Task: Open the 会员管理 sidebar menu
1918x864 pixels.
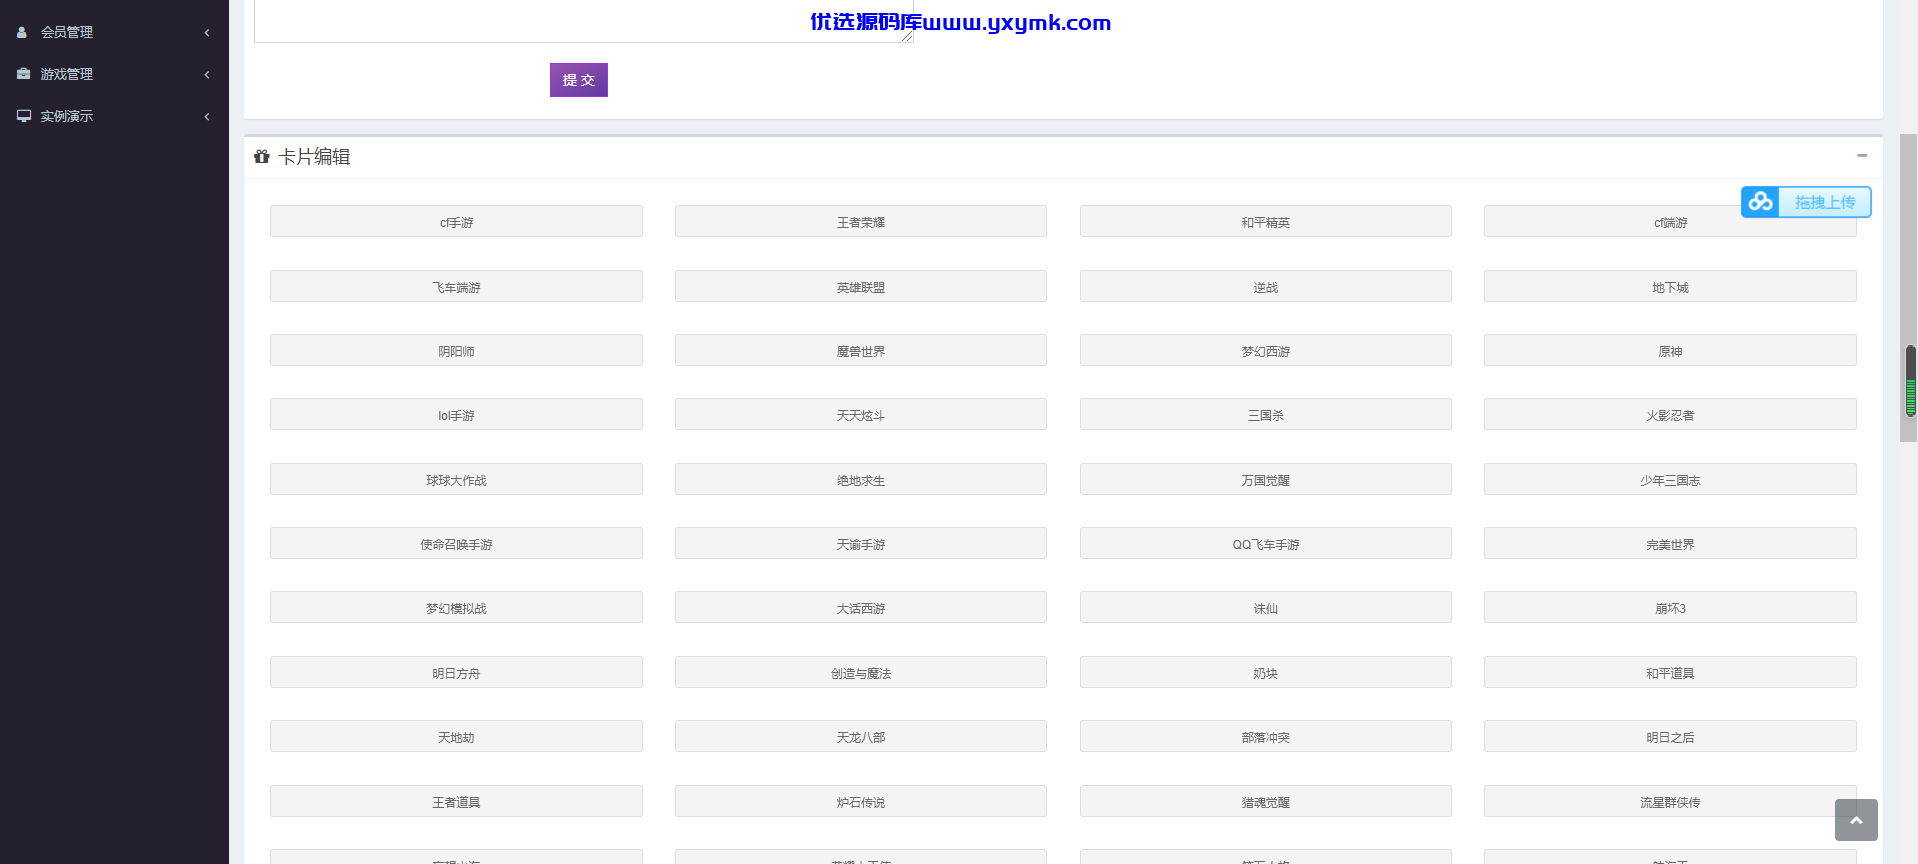Action: [x=114, y=32]
